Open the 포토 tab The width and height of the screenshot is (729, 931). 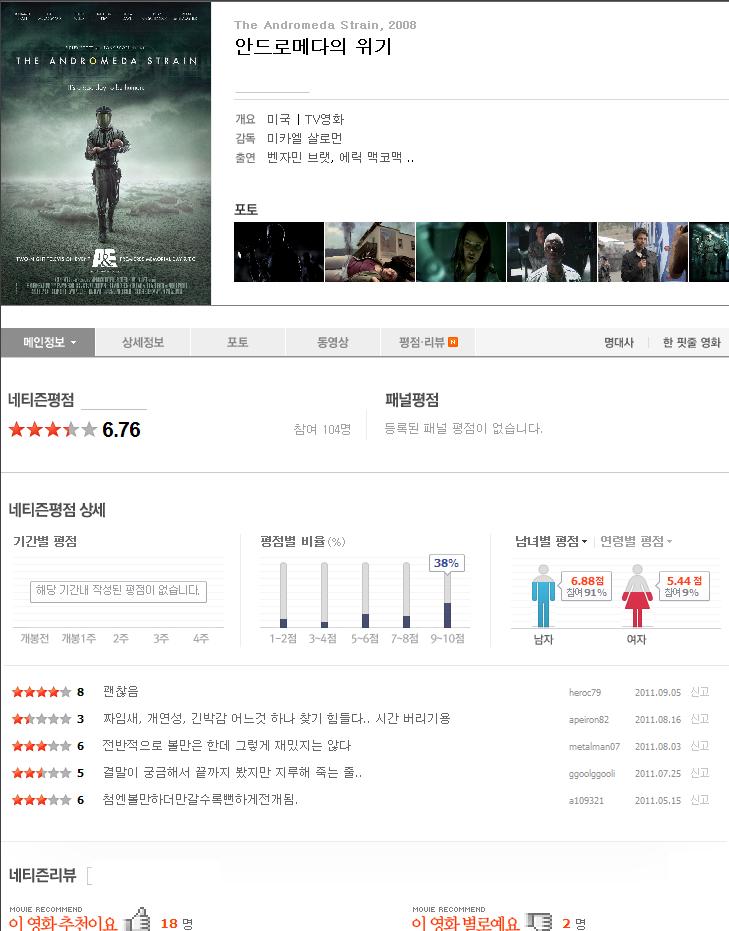click(237, 342)
